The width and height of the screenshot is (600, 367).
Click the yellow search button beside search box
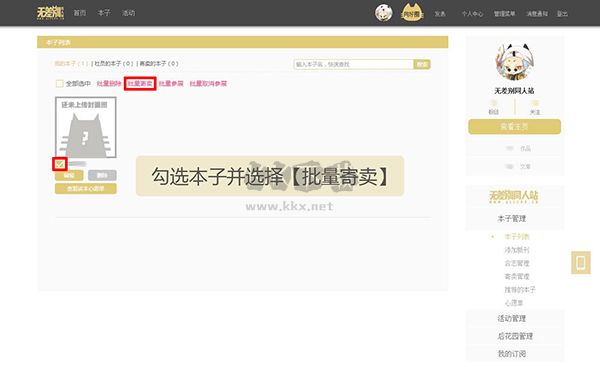pos(422,64)
